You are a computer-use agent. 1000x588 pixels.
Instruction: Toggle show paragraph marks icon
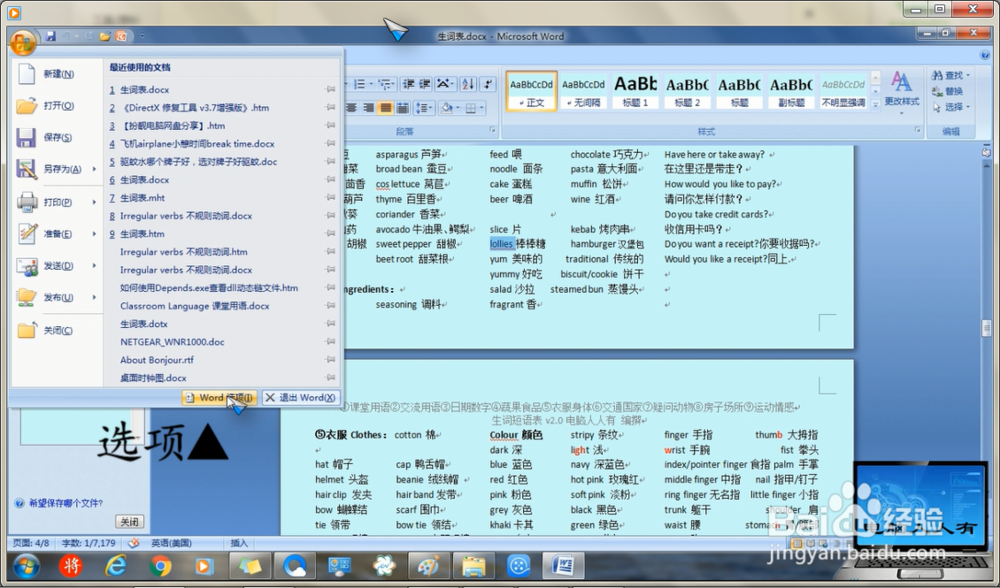point(488,84)
